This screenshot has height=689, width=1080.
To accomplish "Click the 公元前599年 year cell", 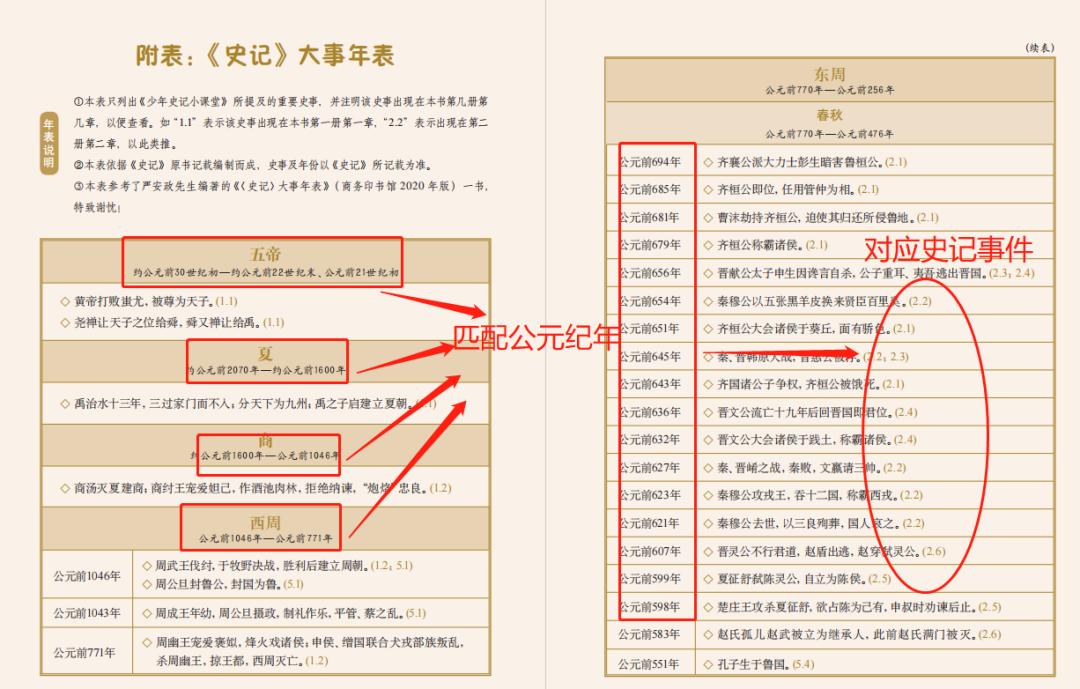I will point(650,579).
